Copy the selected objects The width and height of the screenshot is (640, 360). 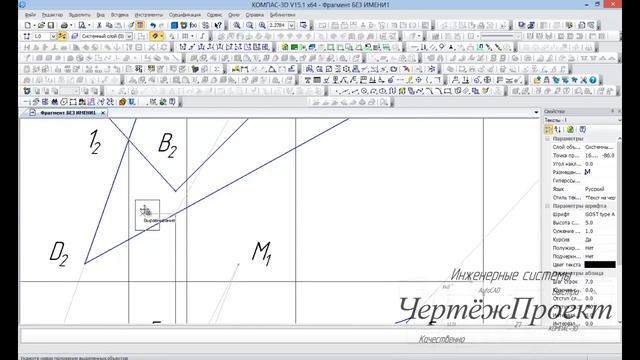[109, 25]
